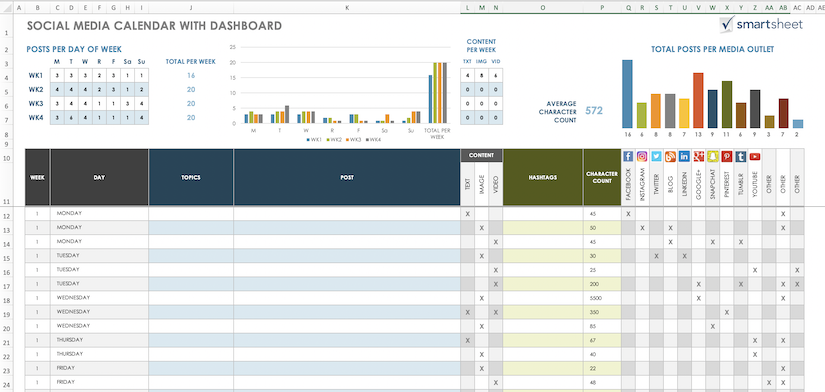Image resolution: width=825 pixels, height=392 pixels.
Task: Click the Instagram icon in the header
Action: click(x=642, y=156)
